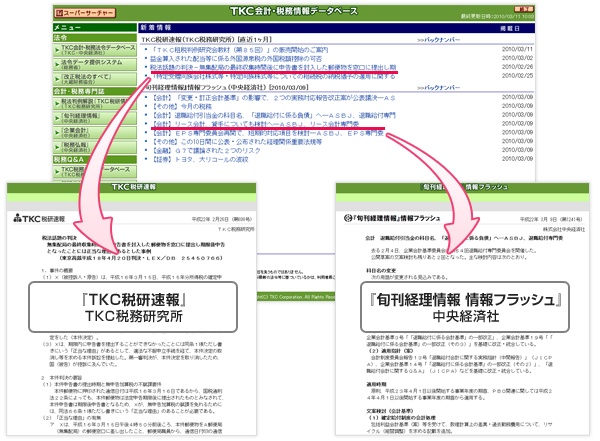The width and height of the screenshot is (600, 441).
Task: Click the TKC税研速報 popup title bar
Action: [x=131, y=187]
